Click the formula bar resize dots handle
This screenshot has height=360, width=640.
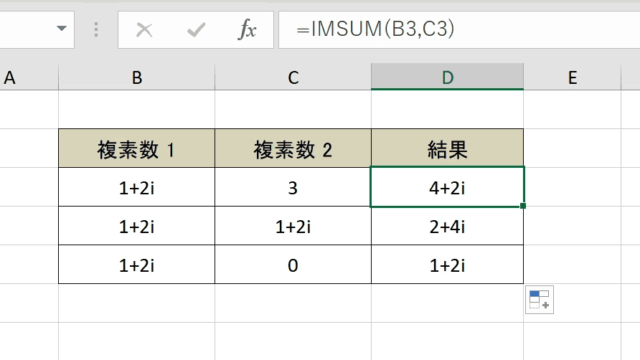point(96,30)
